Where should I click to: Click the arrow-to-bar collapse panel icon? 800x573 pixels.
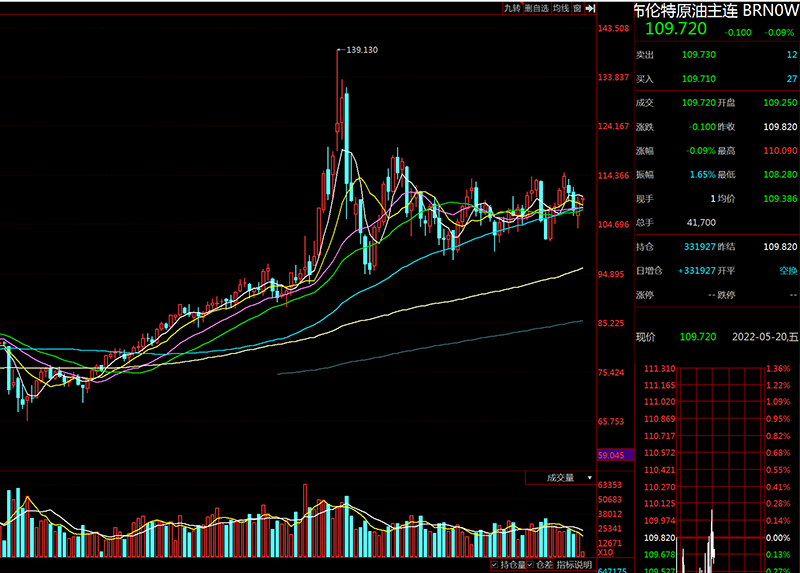click(x=589, y=8)
